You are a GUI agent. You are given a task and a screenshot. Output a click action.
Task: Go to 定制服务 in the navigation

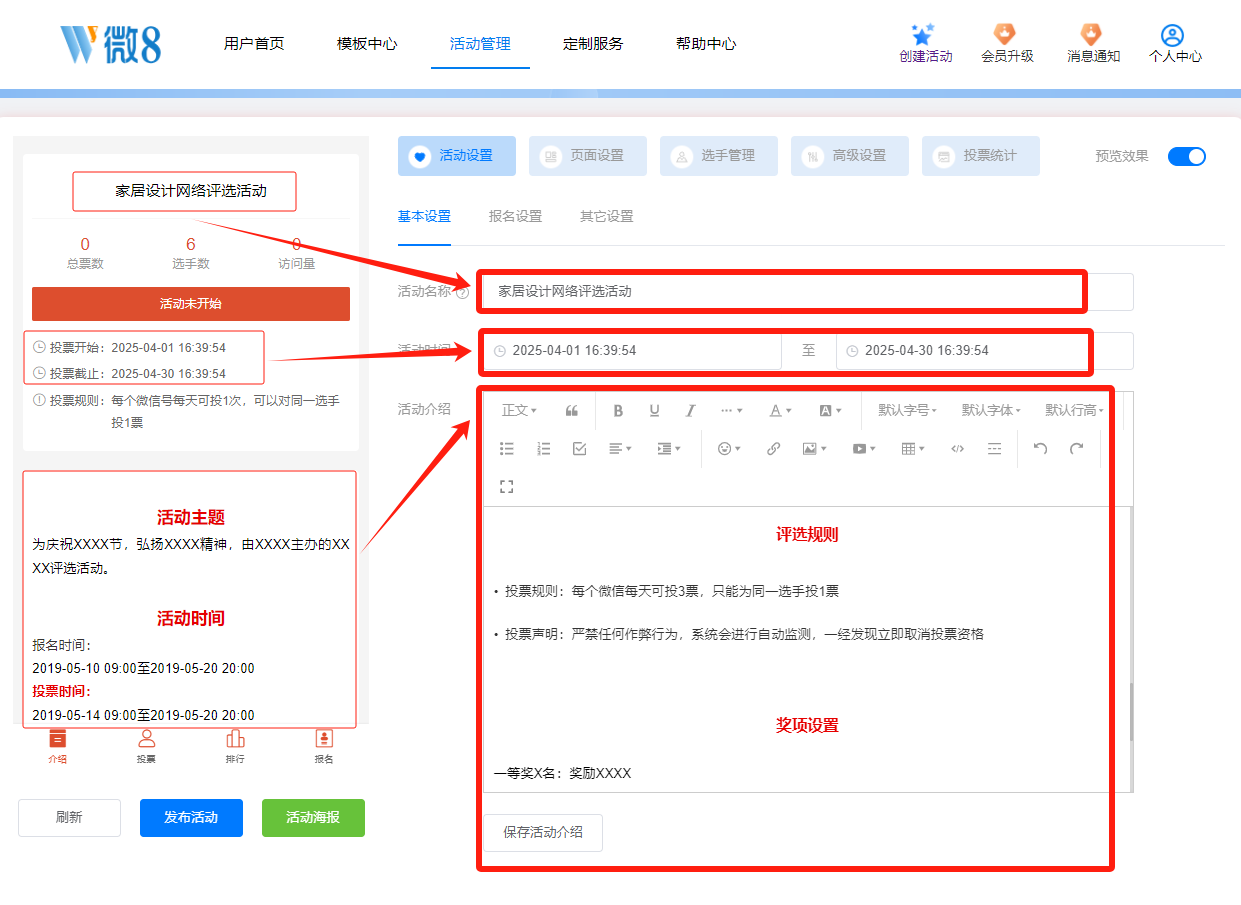click(593, 44)
